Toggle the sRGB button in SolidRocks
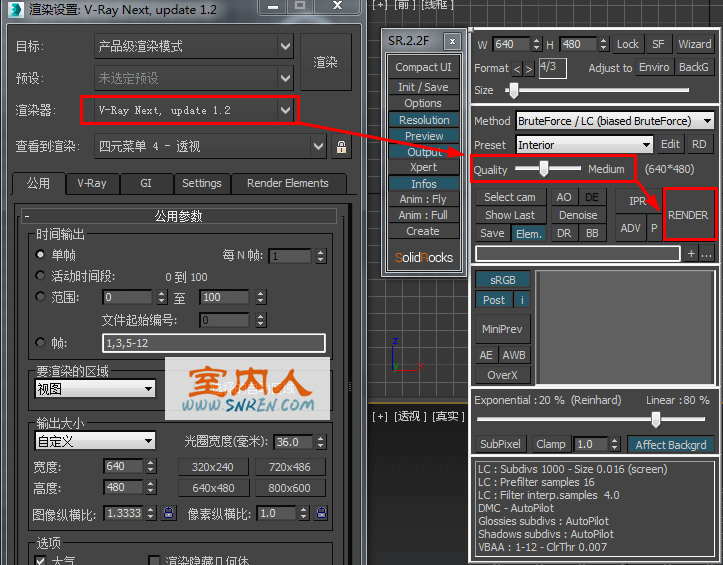Image resolution: width=723 pixels, height=565 pixels. tap(503, 280)
